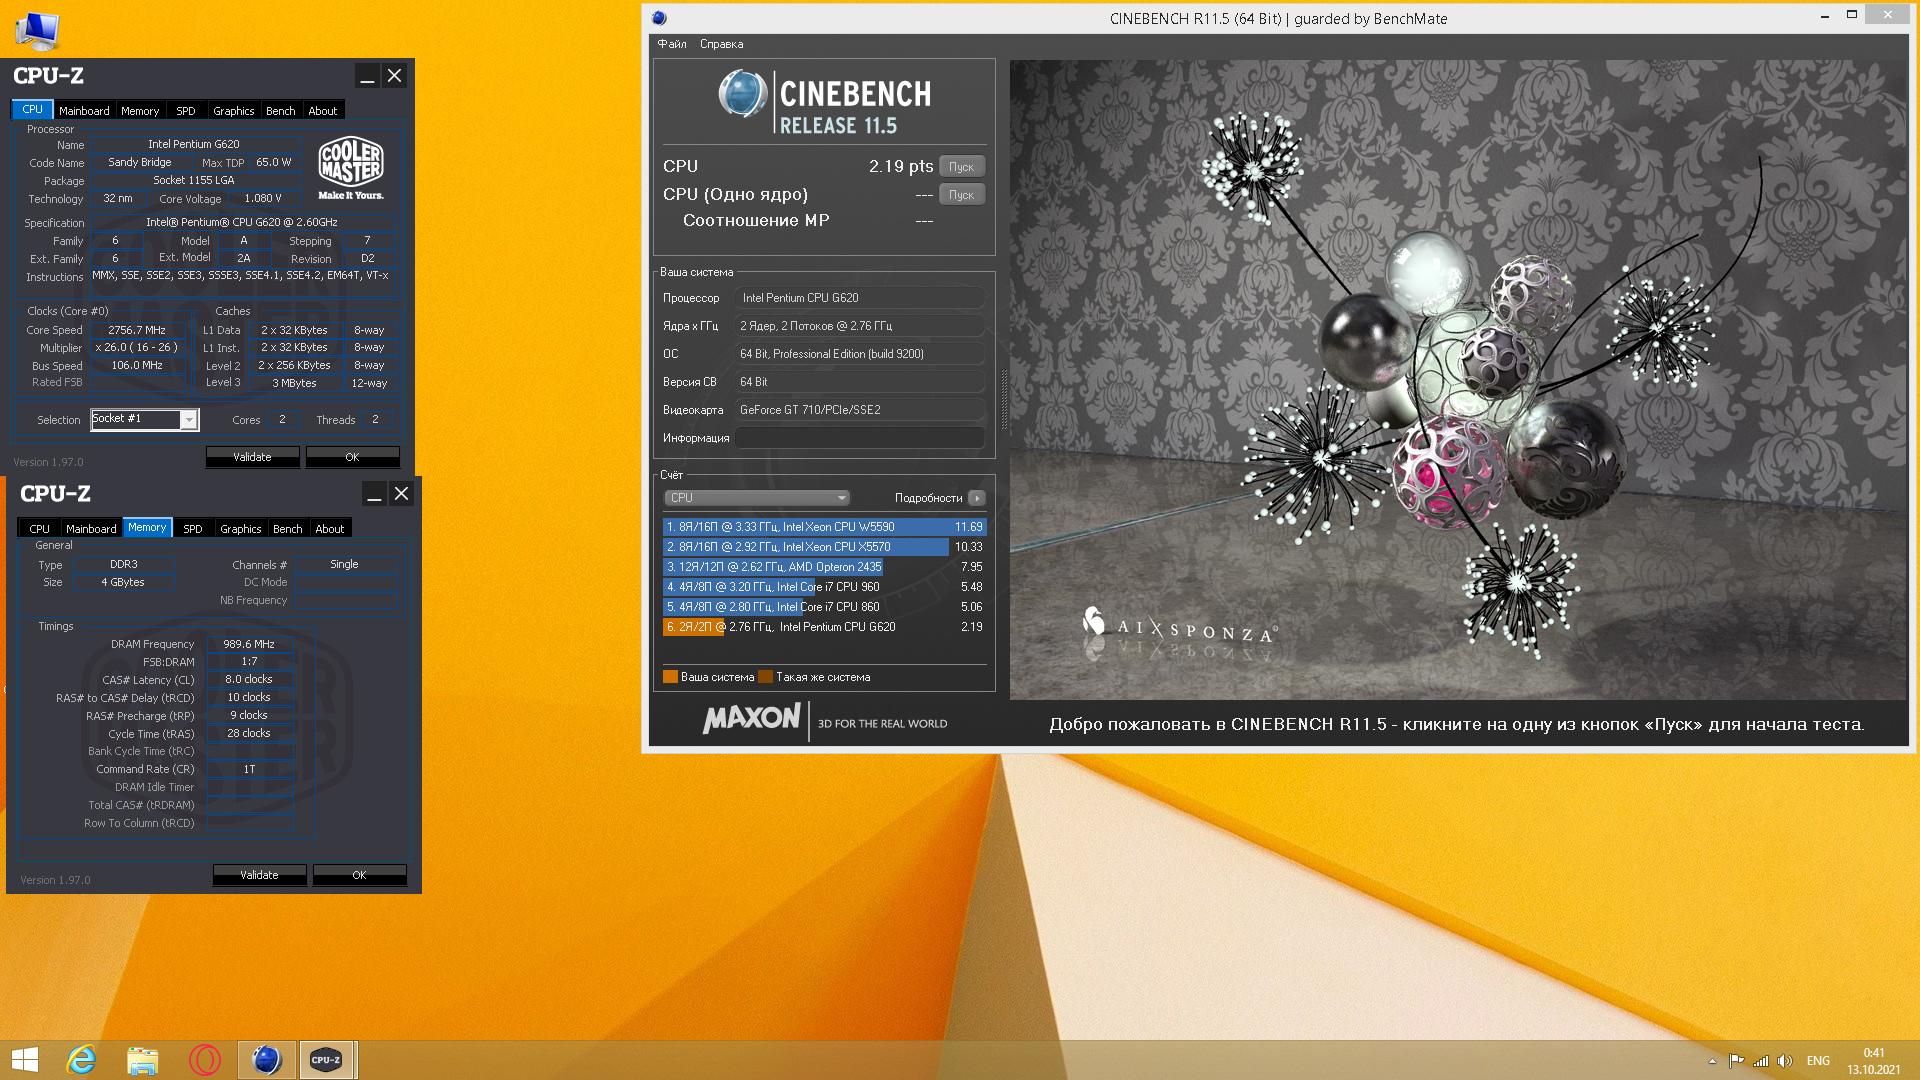1920x1080 pixels.
Task: Open the Файл menu in Cinebench
Action: tap(672, 44)
